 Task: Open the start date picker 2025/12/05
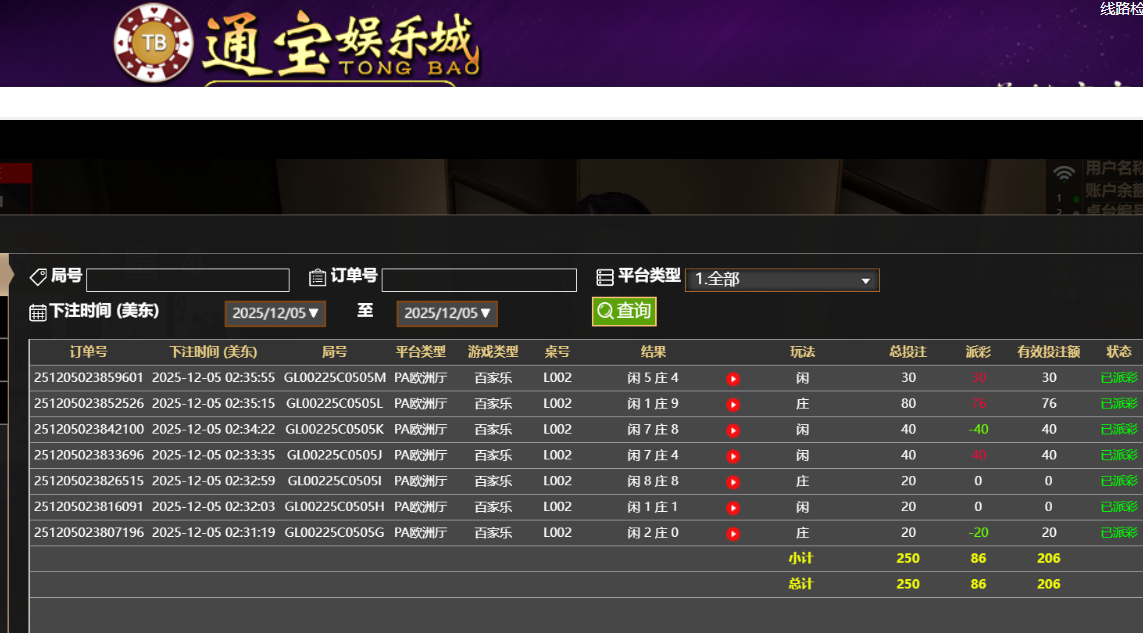click(276, 313)
